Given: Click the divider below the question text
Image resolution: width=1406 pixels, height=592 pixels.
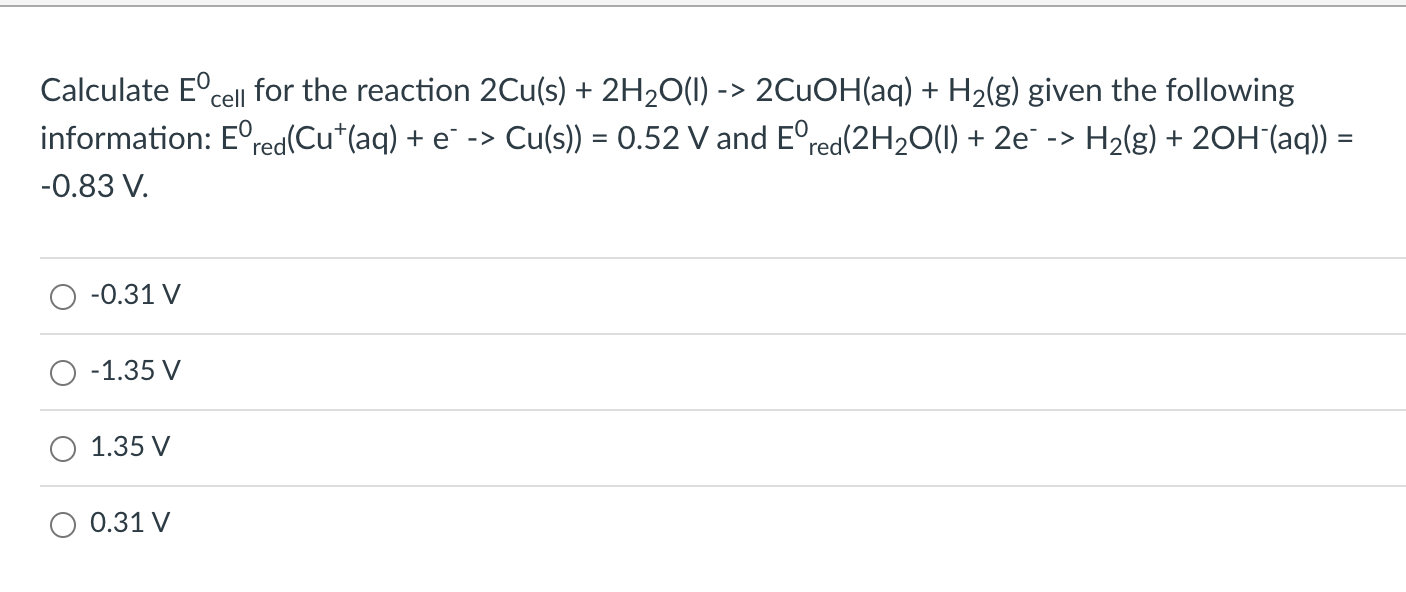Looking at the screenshot, I should [700, 257].
